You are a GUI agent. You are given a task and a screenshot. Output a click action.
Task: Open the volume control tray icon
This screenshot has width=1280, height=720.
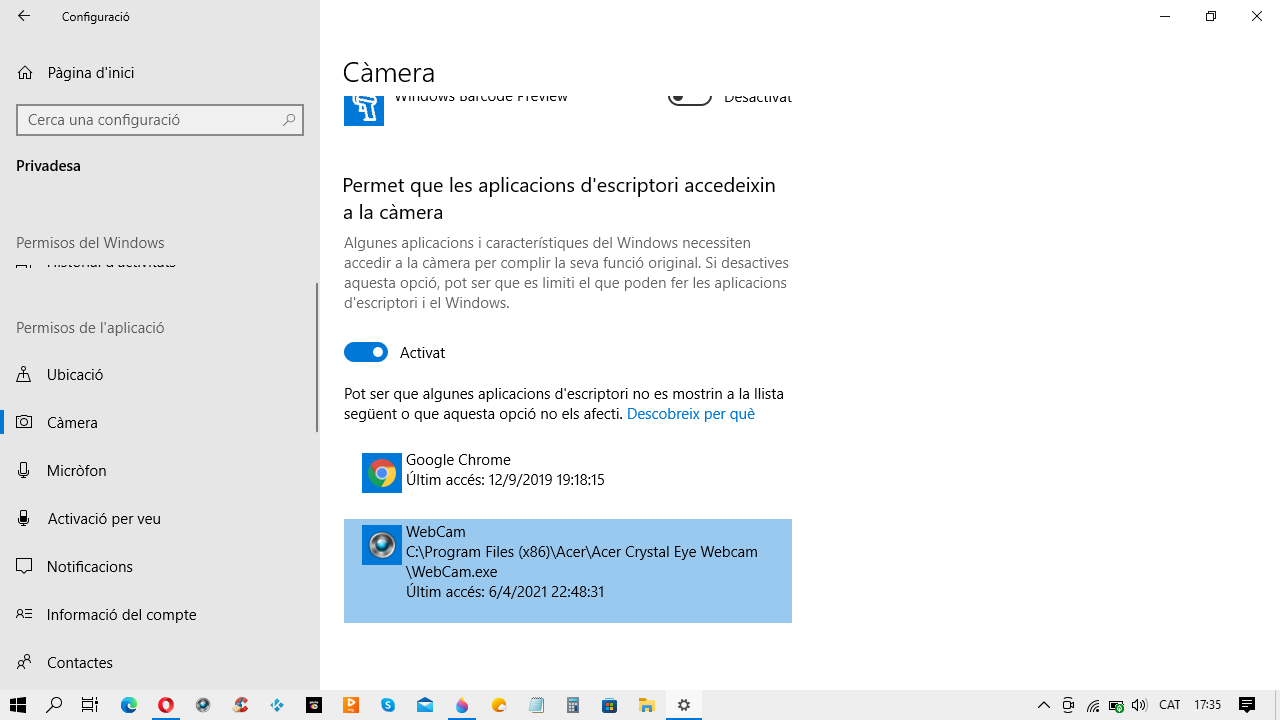(1139, 705)
